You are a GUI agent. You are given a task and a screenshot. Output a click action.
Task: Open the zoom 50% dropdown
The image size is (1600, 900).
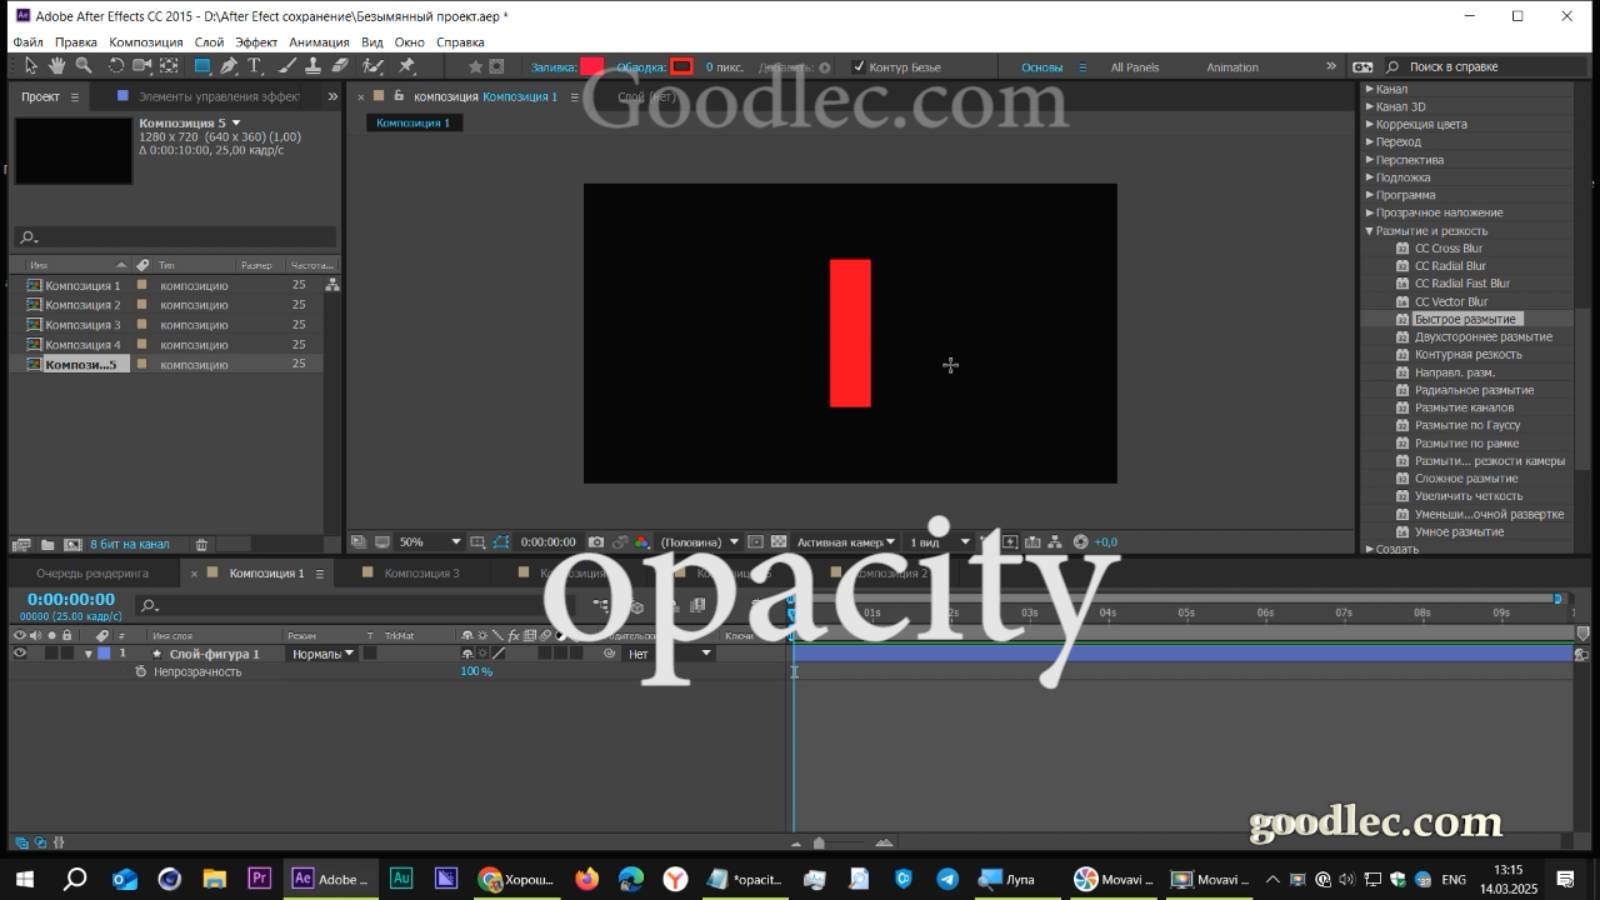pyautogui.click(x=430, y=542)
